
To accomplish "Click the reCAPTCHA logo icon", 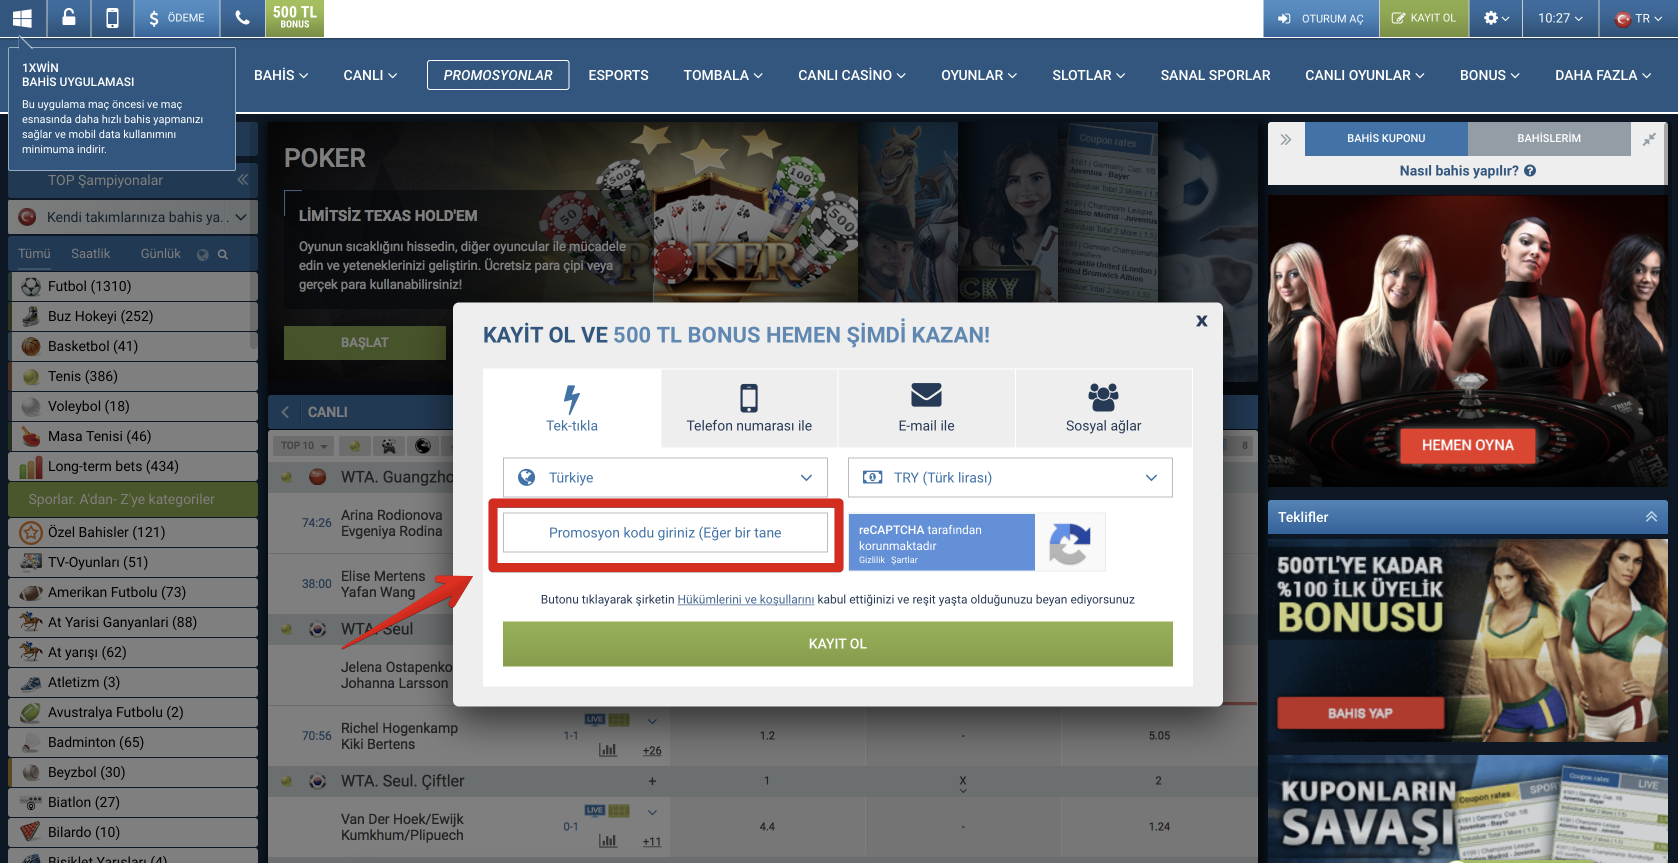I will click(x=1069, y=543).
